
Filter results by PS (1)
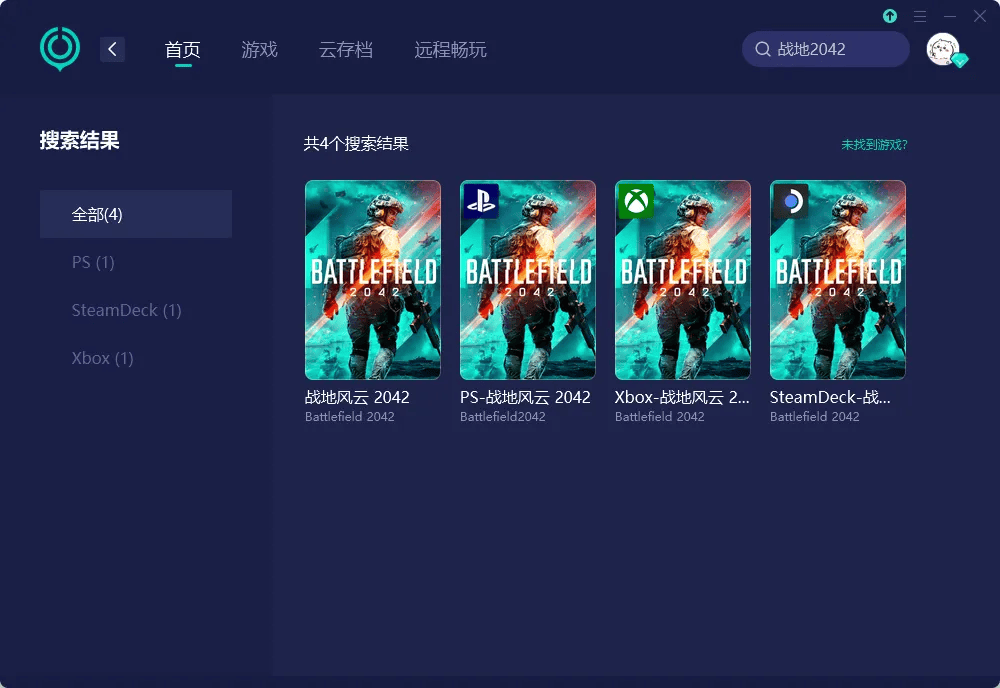[93, 262]
